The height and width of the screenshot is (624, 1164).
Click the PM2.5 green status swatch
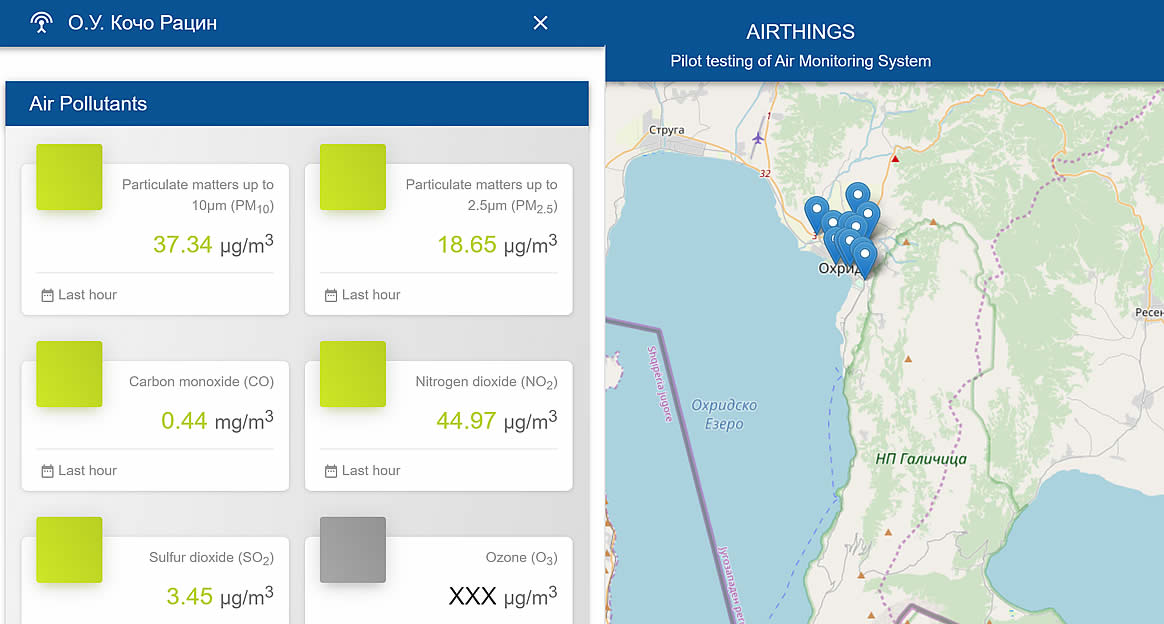(353, 177)
